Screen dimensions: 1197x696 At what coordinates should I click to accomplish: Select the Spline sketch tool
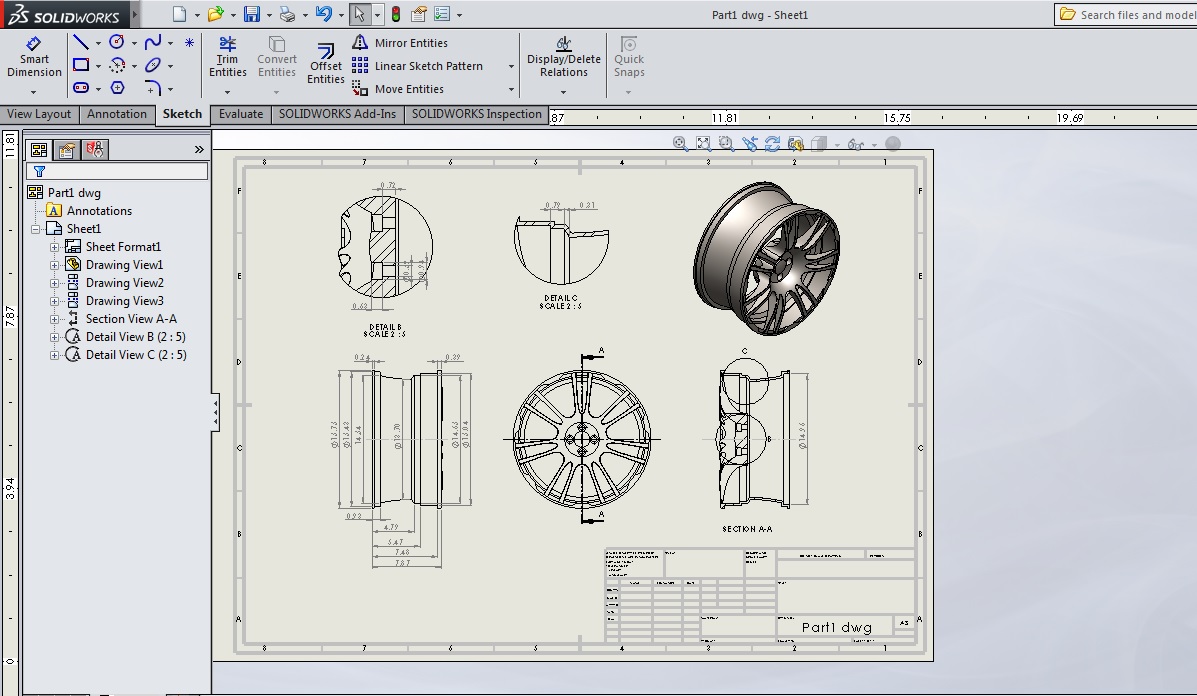click(x=153, y=43)
